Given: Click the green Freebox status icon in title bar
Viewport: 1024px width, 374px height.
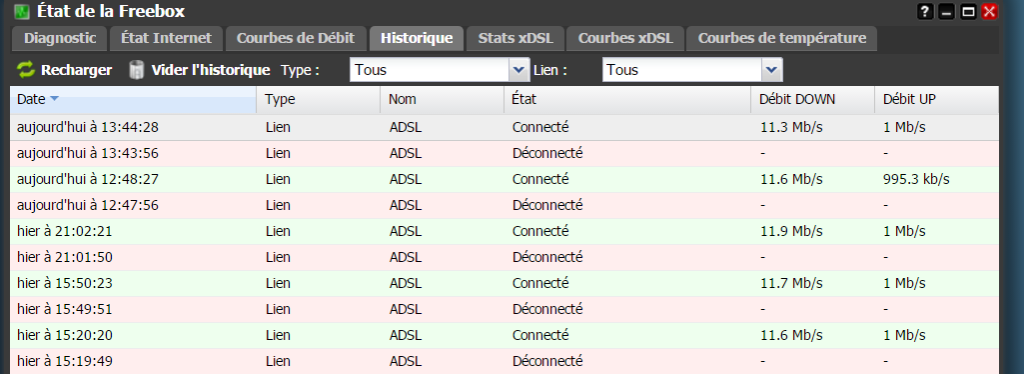Looking at the screenshot, I should click(x=22, y=12).
